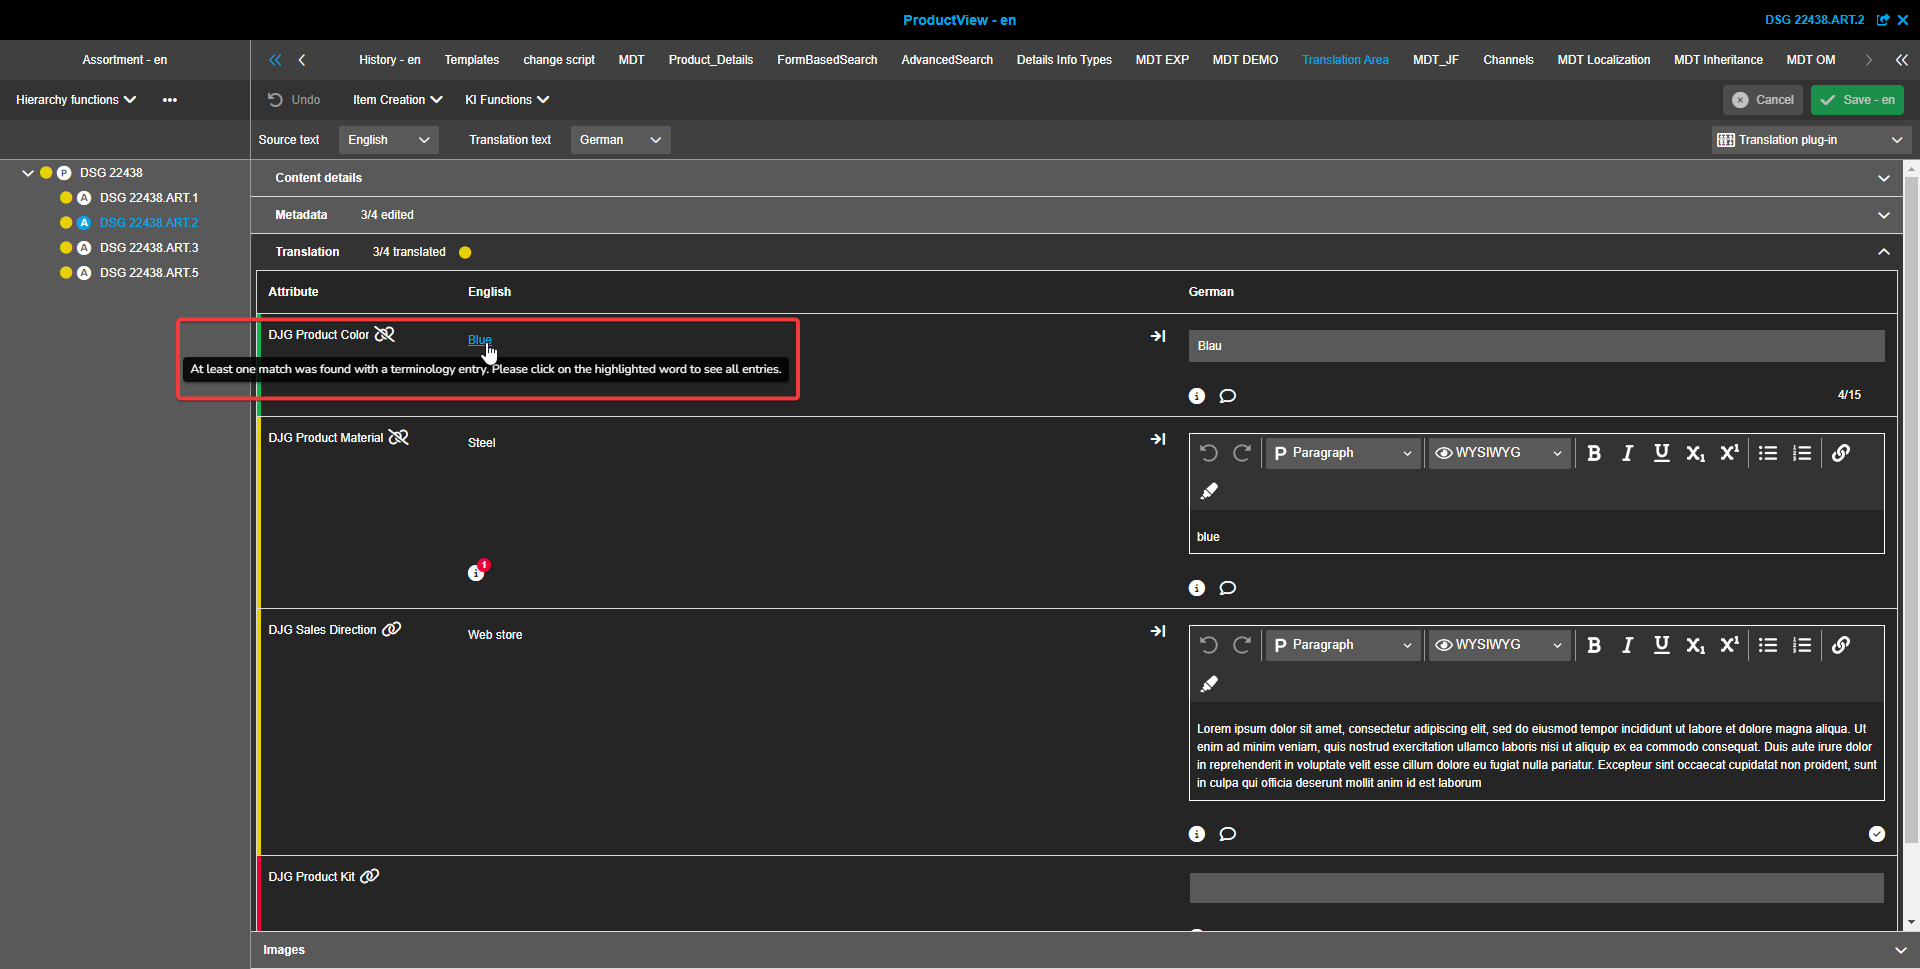Screen dimensions: 1920x969
Task: Expand the Content details section
Action: [1884, 178]
